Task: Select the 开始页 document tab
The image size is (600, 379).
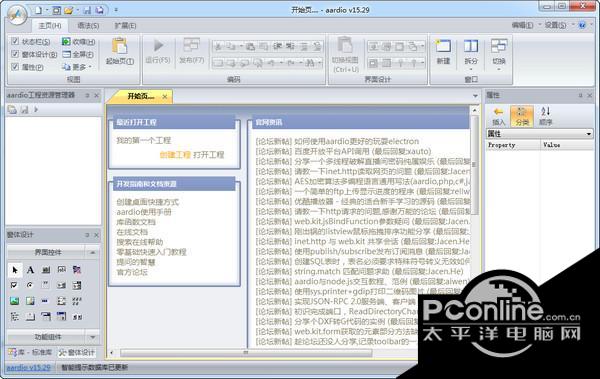Action: 140,96
